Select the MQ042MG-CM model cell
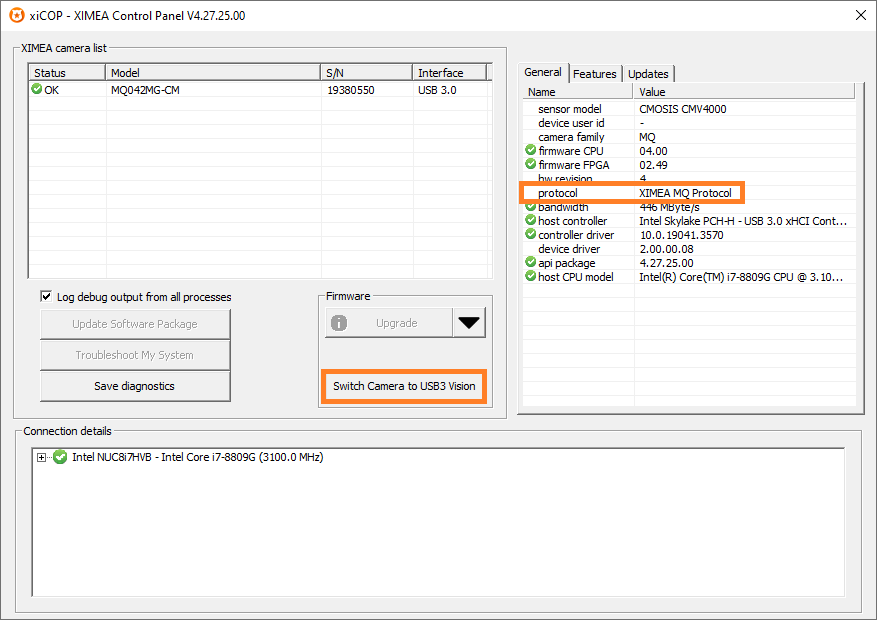This screenshot has width=877, height=620. (145, 90)
